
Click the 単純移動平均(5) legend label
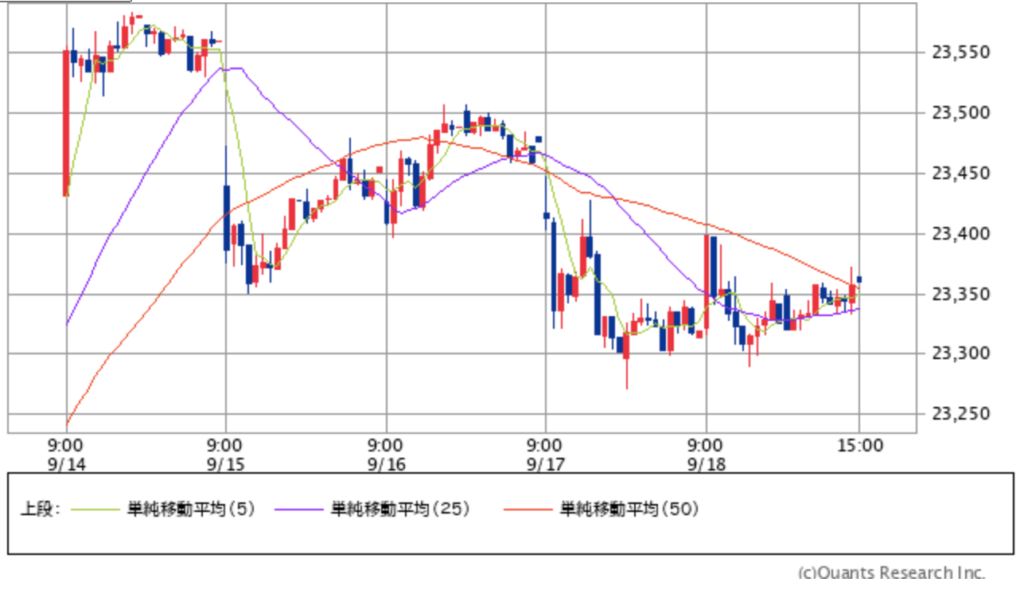tap(191, 509)
